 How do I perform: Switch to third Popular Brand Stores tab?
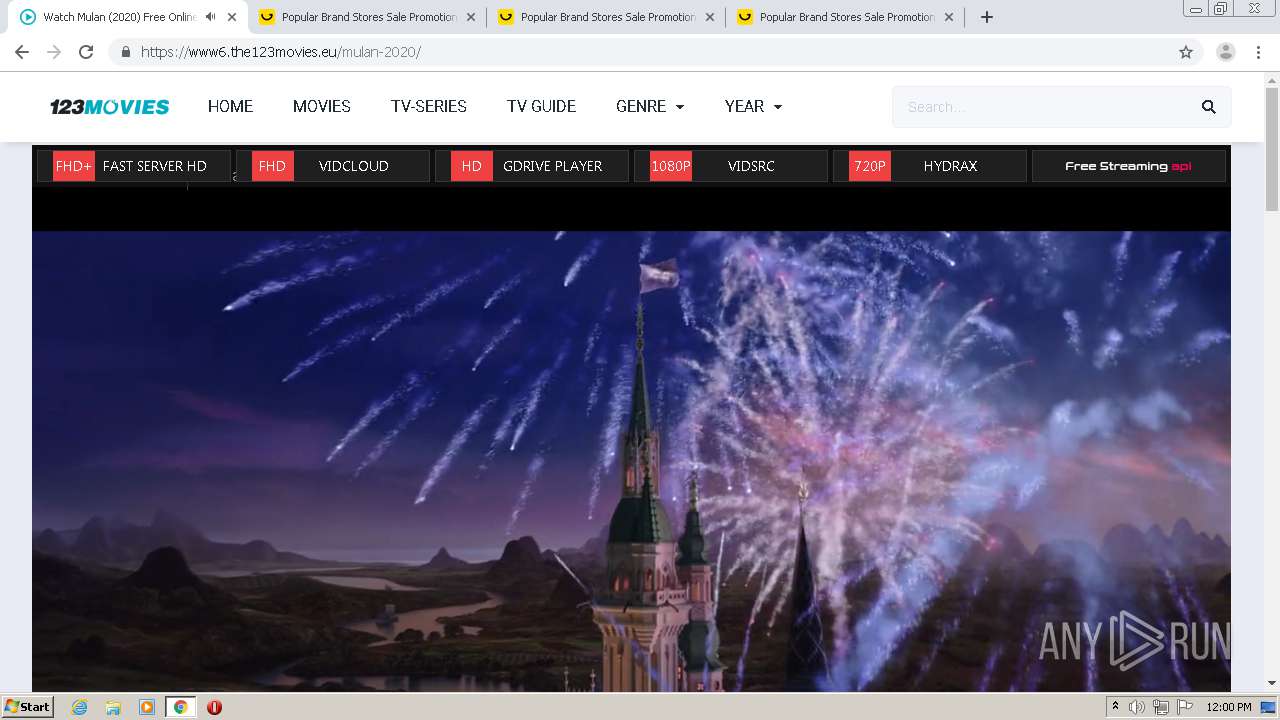pos(845,17)
